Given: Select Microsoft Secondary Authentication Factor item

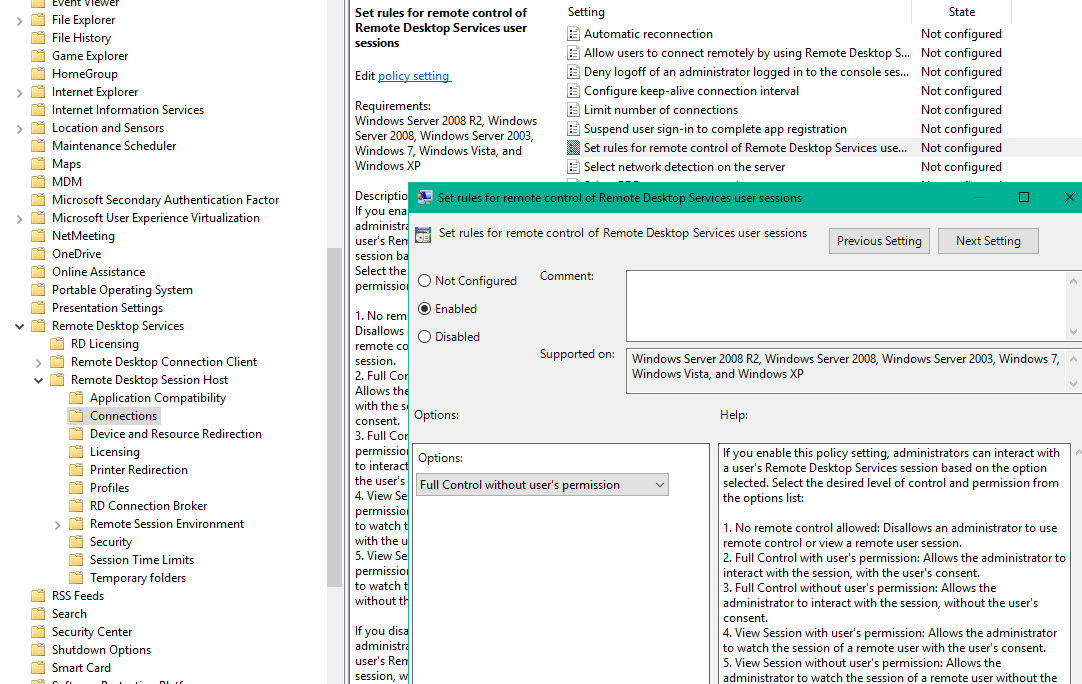Looking at the screenshot, I should 165,199.
